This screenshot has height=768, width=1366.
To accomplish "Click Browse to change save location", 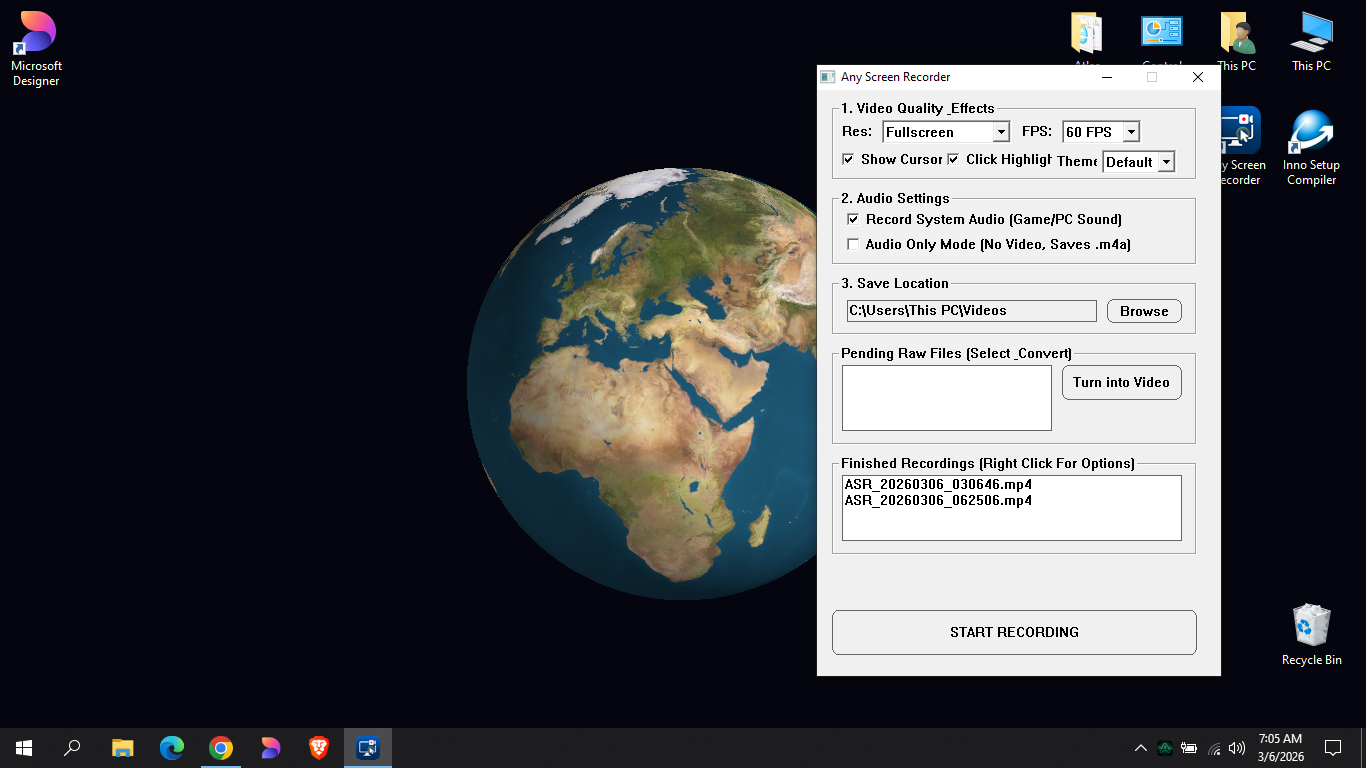I will pos(1143,310).
